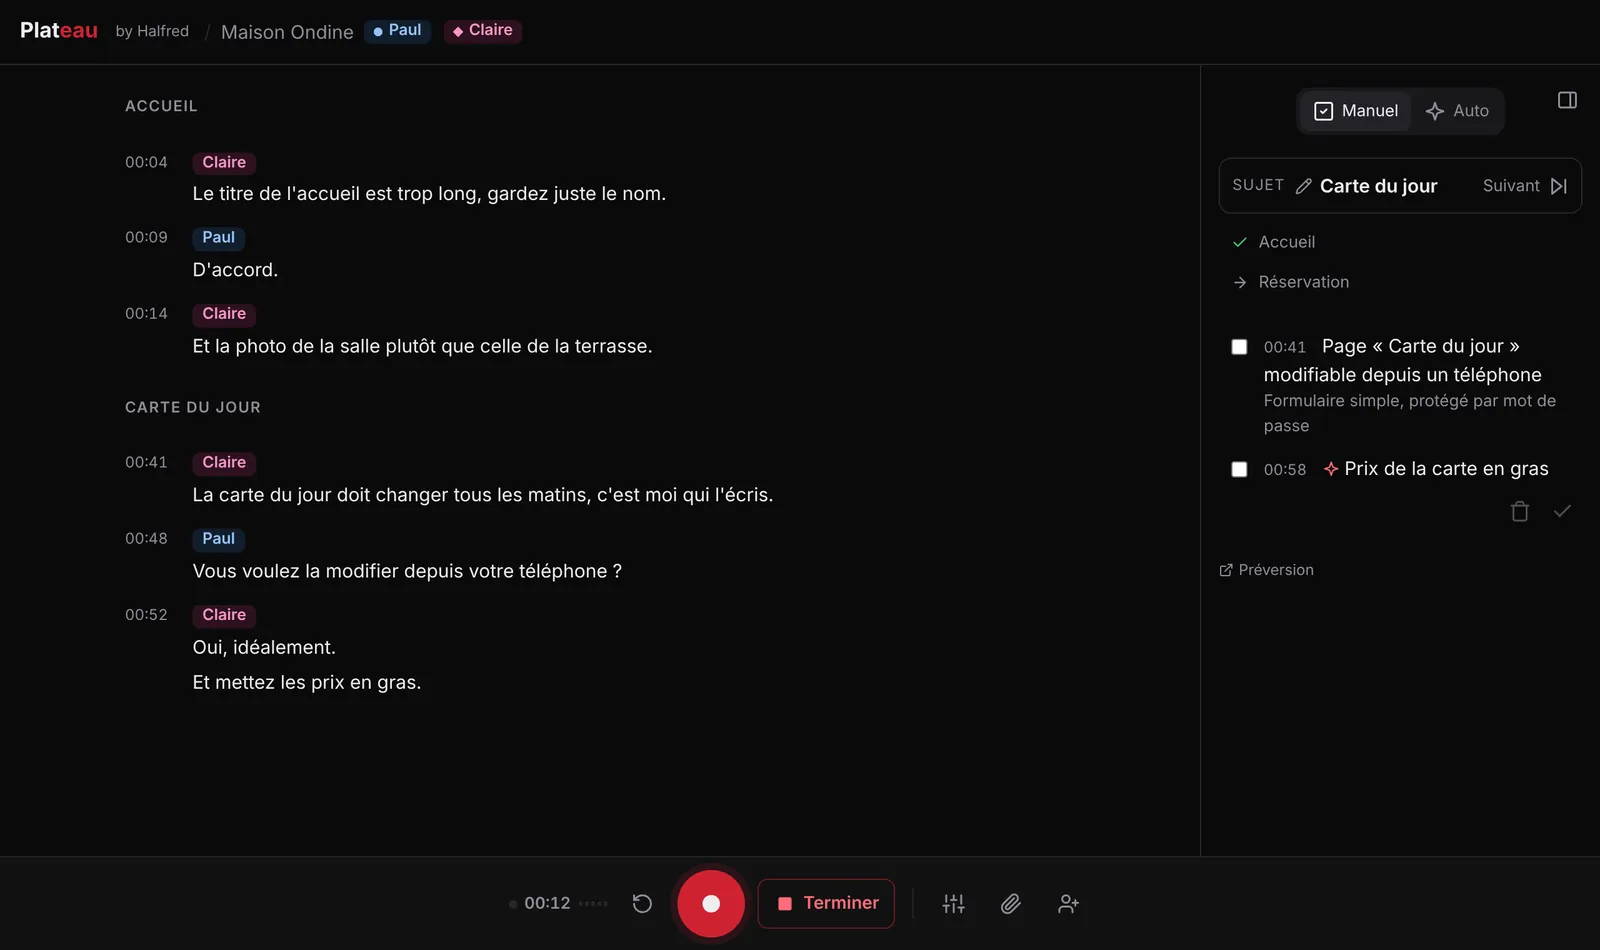Click the Claire participant chip in header
Image resolution: width=1600 pixels, height=950 pixels.
click(482, 31)
